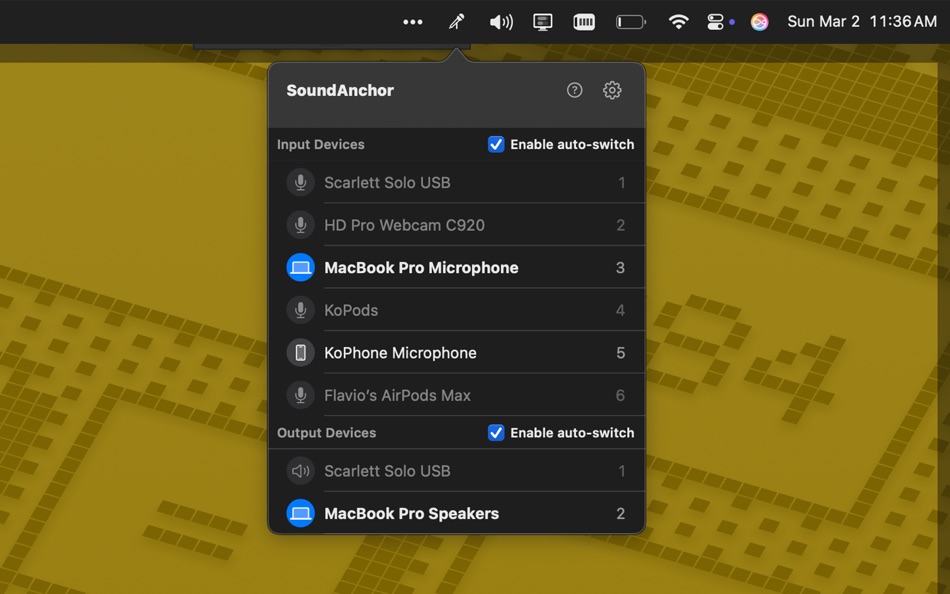Screen dimensions: 950x594
Task: Click priority number 5 of KoPhone Microphone
Action: [620, 353]
